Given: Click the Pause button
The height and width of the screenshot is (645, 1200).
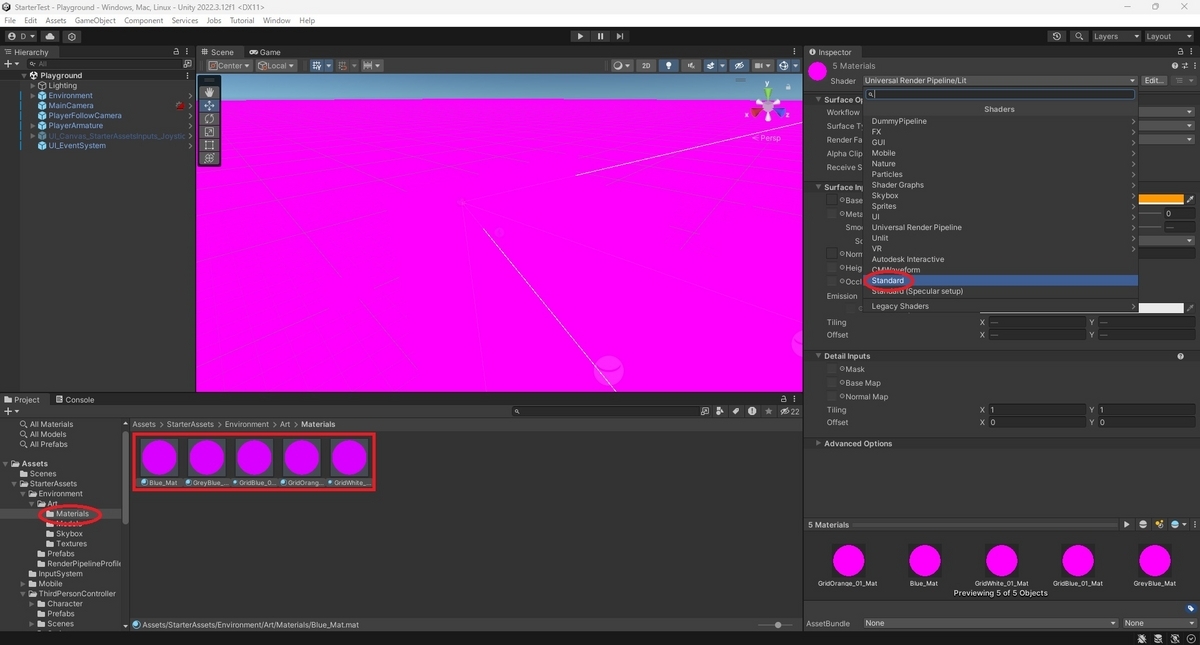Looking at the screenshot, I should tap(600, 36).
